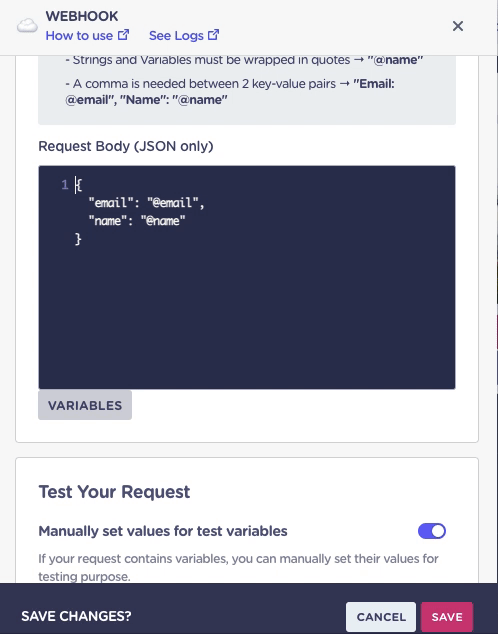
Task: Open the VARIABLES button
Action: pos(85,405)
